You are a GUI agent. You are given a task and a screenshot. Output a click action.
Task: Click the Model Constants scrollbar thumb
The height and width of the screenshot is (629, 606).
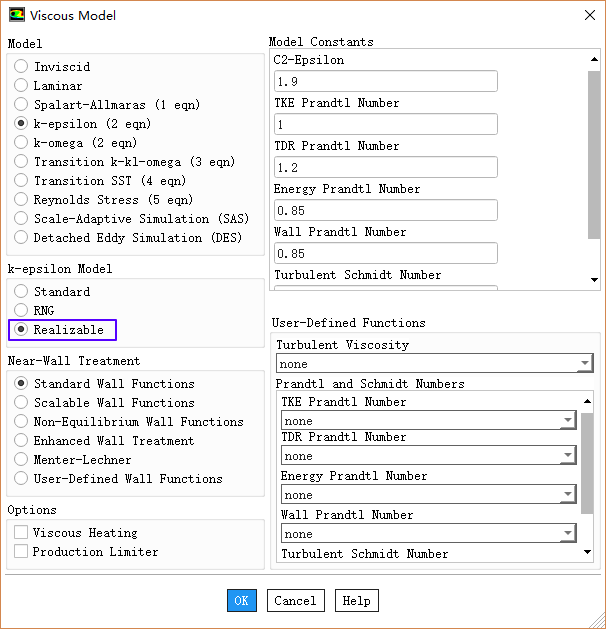click(594, 155)
